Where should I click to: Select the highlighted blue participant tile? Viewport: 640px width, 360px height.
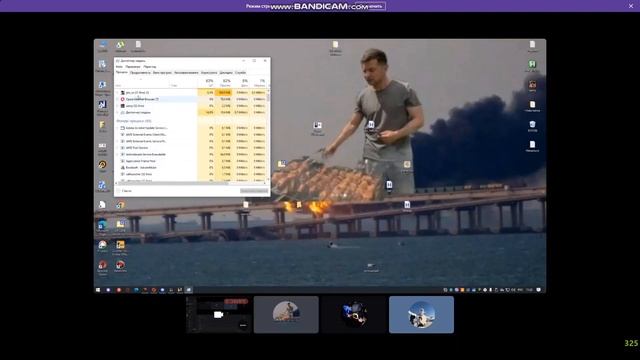coord(421,315)
